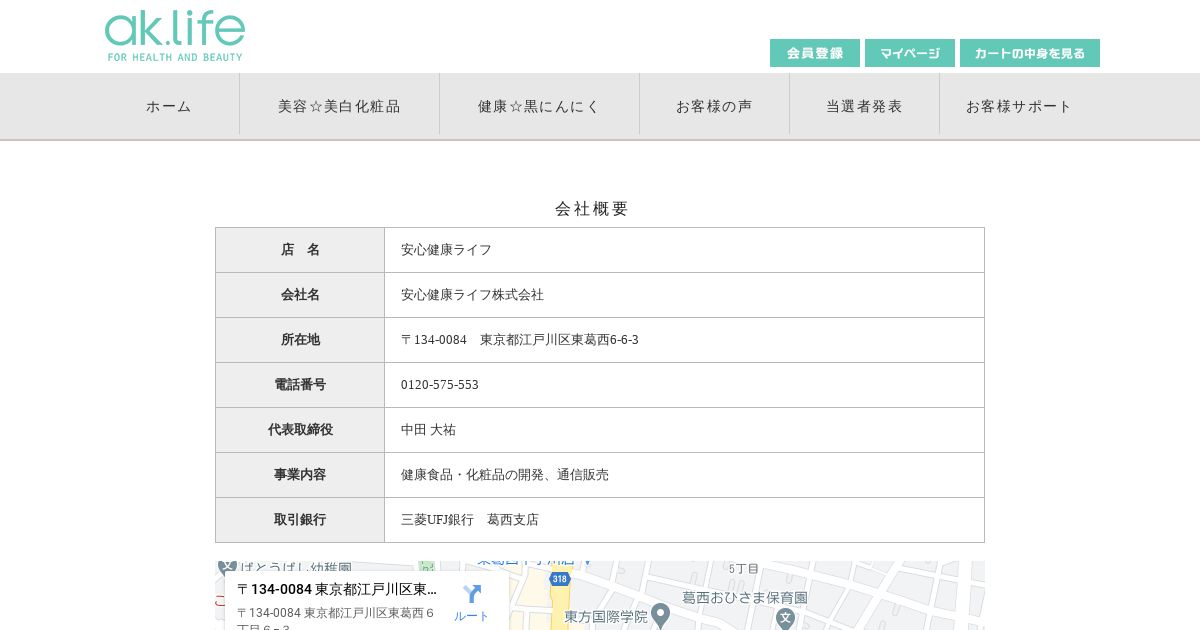Go to お客様サポート
This screenshot has width=1200, height=630.
pyautogui.click(x=1019, y=106)
